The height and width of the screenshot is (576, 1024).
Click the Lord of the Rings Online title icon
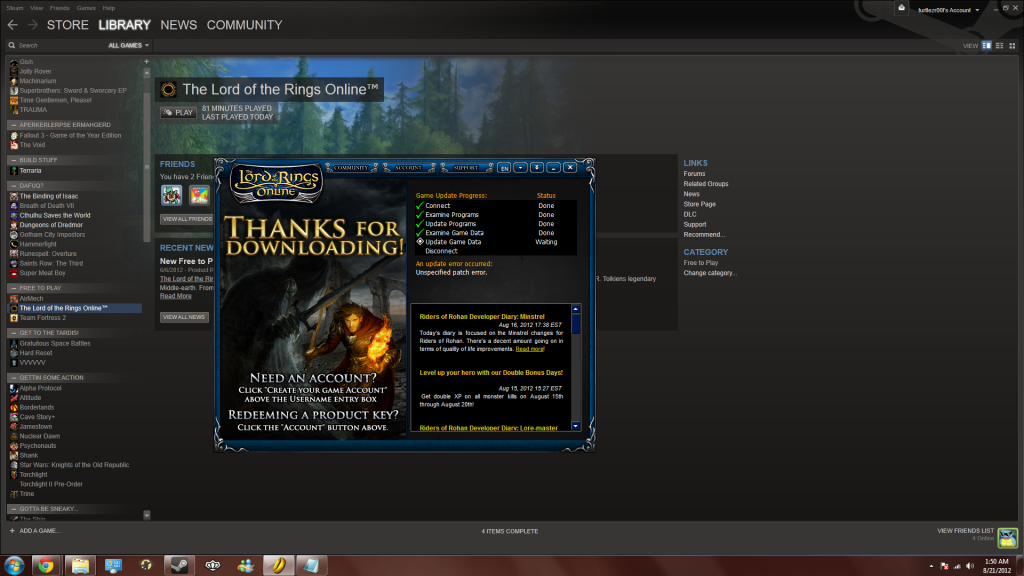(168, 89)
